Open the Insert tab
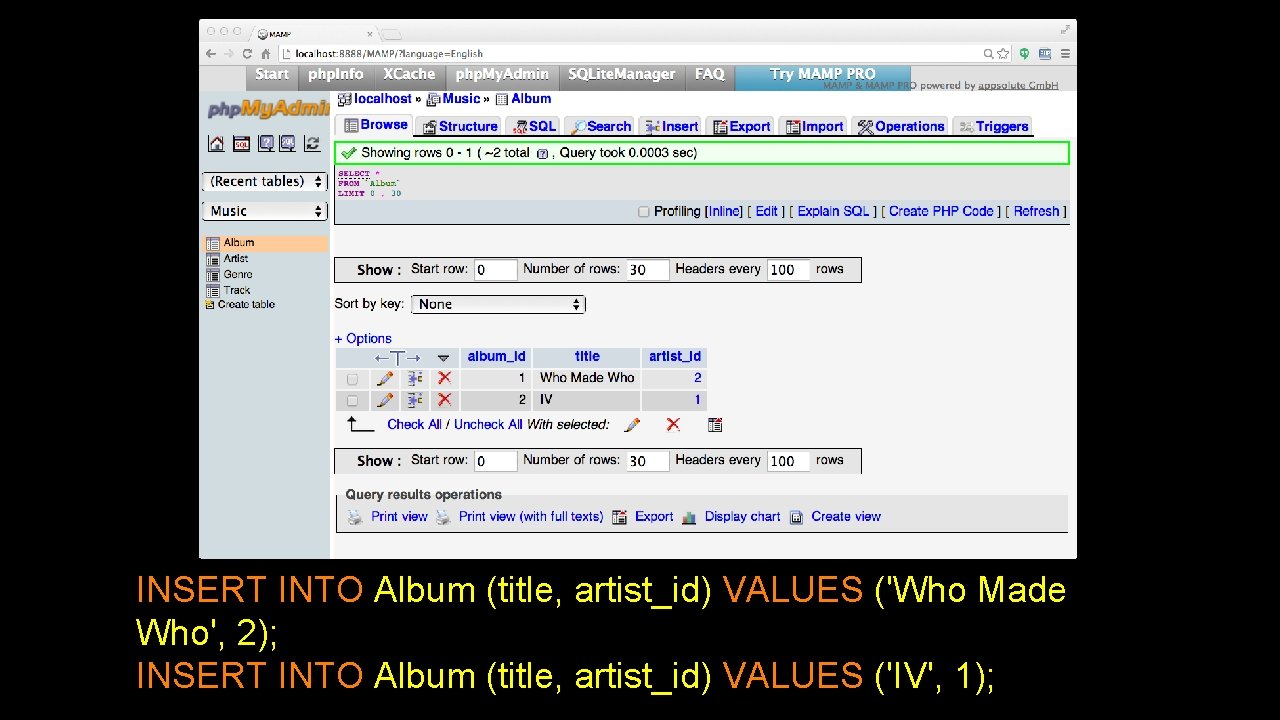The image size is (1280, 720). click(671, 127)
